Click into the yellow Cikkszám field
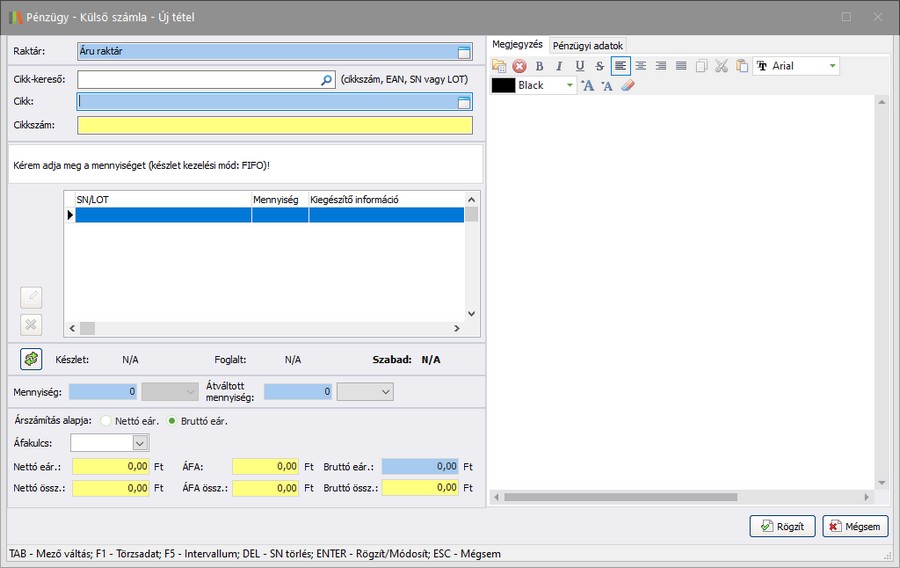The width and height of the screenshot is (900, 568). (274, 125)
